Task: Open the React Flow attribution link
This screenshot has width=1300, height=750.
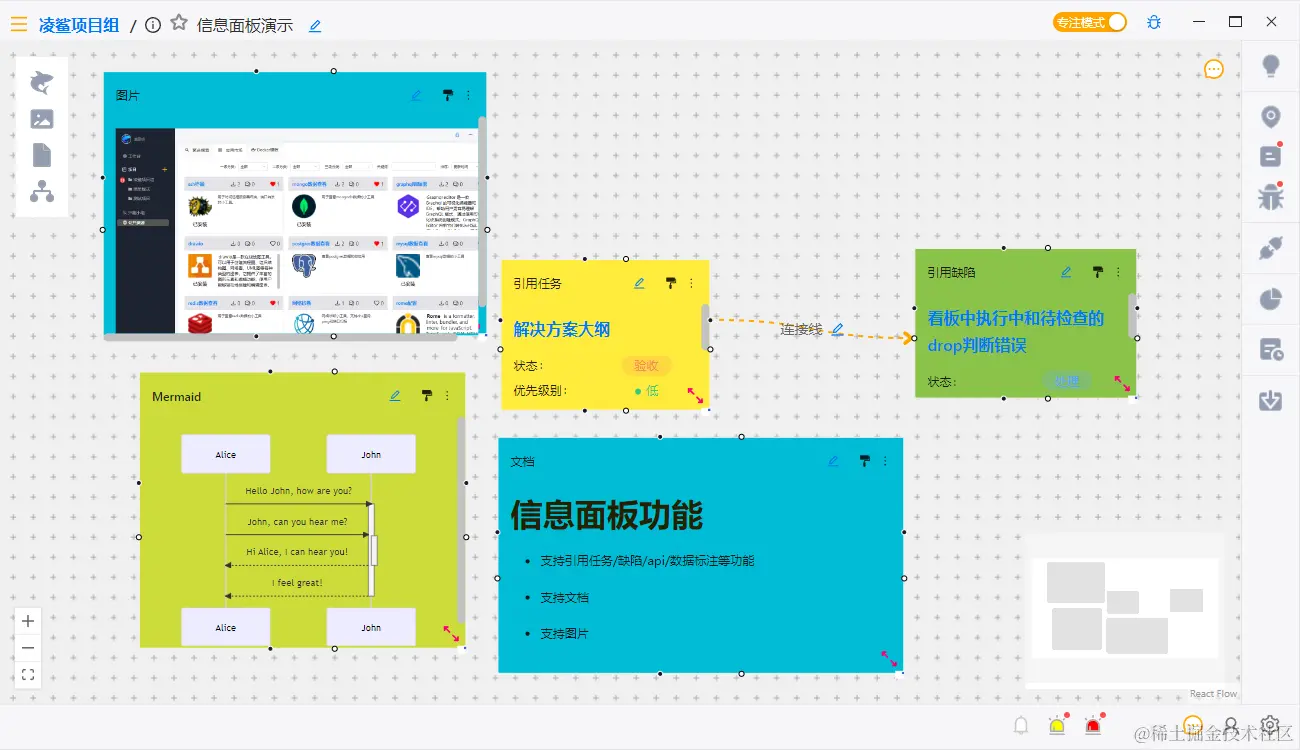Action: pos(1213,694)
